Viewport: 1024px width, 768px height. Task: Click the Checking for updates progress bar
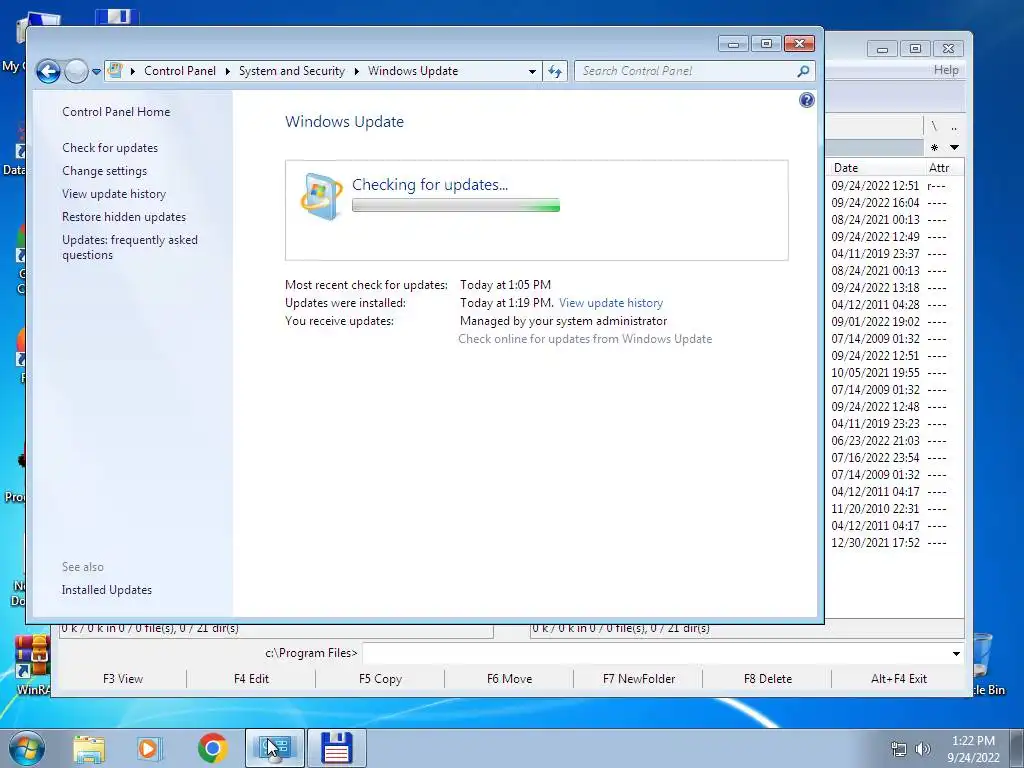456,206
